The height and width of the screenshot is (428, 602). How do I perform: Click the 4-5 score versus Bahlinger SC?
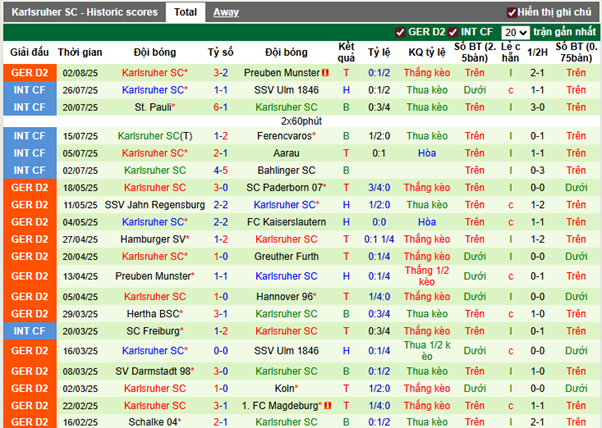(221, 170)
